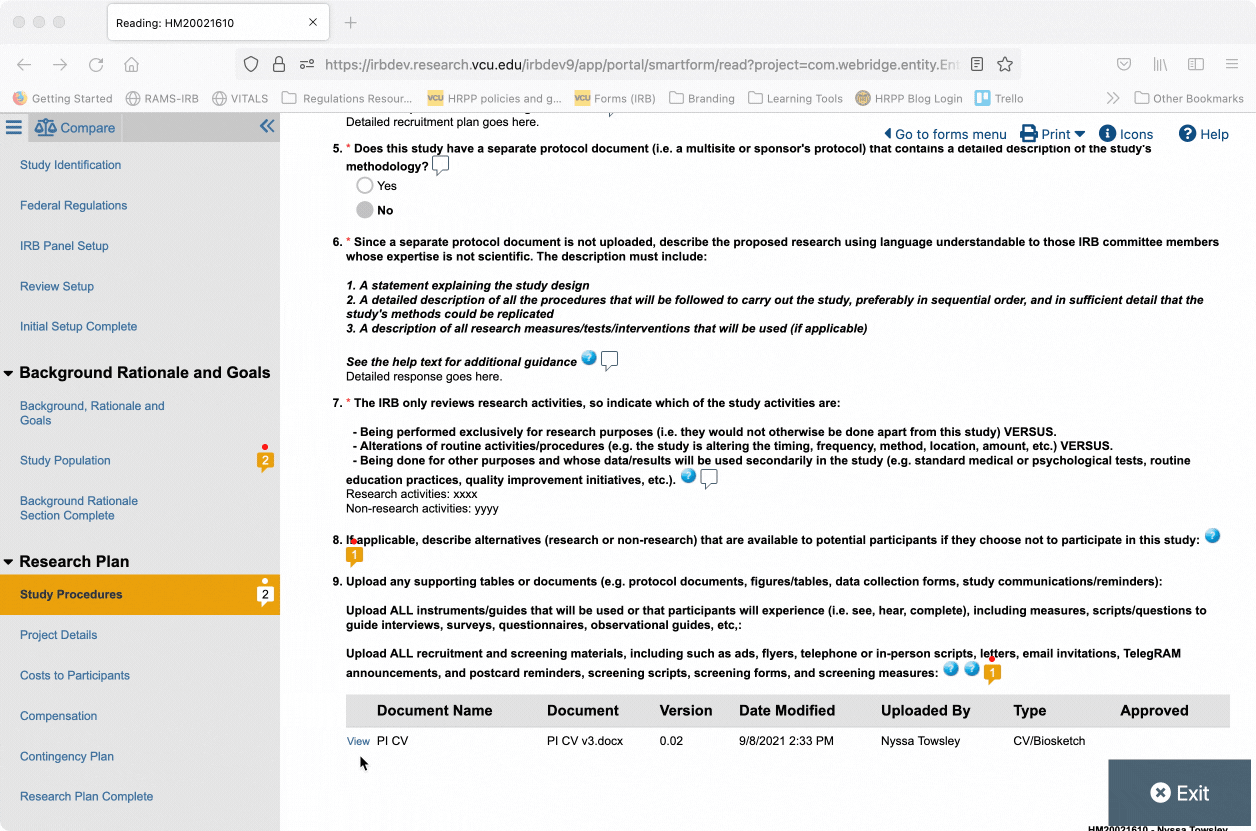
Task: Open Icons info legend
Action: [x=1126, y=134]
